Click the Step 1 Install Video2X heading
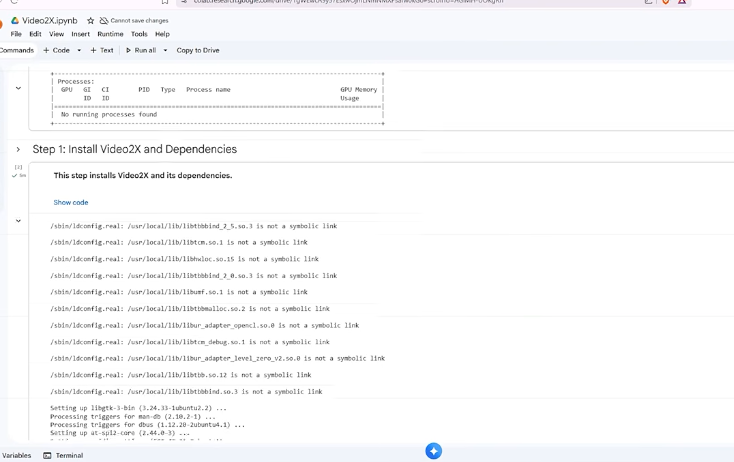Screen dimensions: 734x462 (134, 149)
